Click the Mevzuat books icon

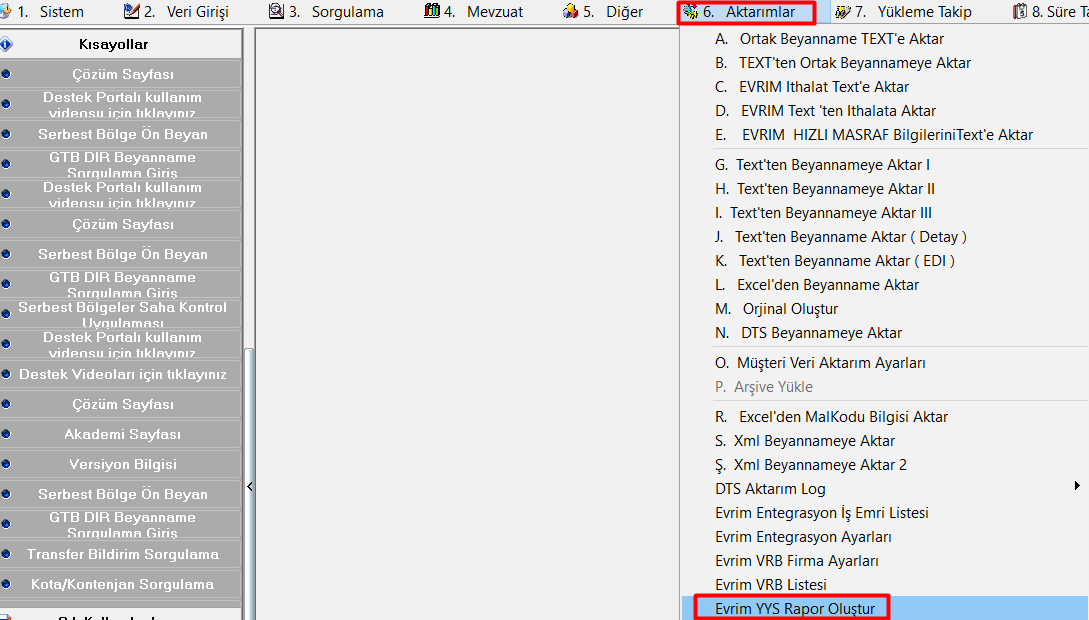click(x=432, y=12)
